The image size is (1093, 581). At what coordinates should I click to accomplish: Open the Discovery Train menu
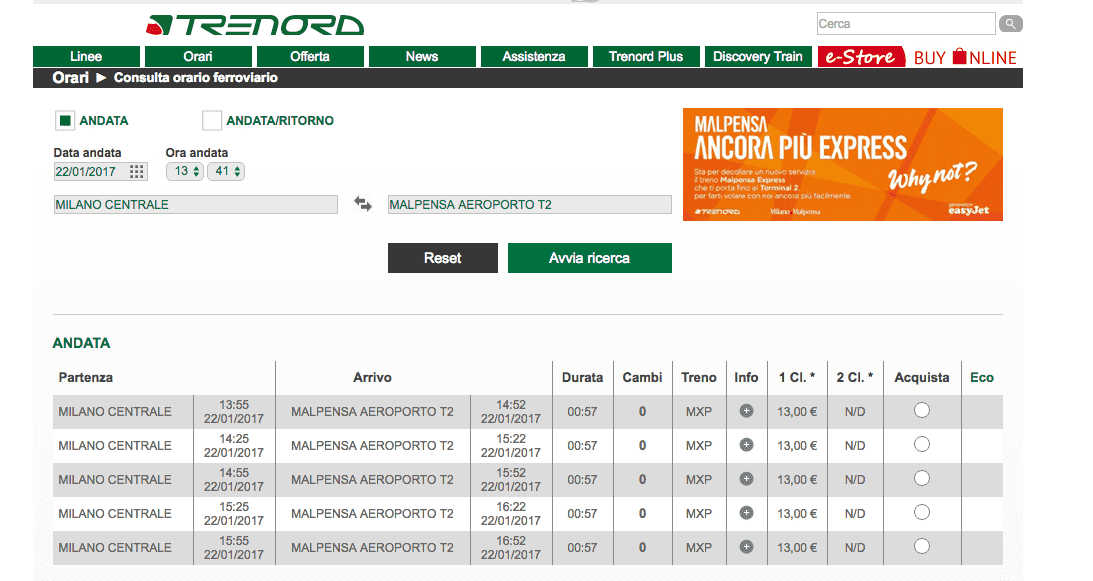tap(758, 56)
